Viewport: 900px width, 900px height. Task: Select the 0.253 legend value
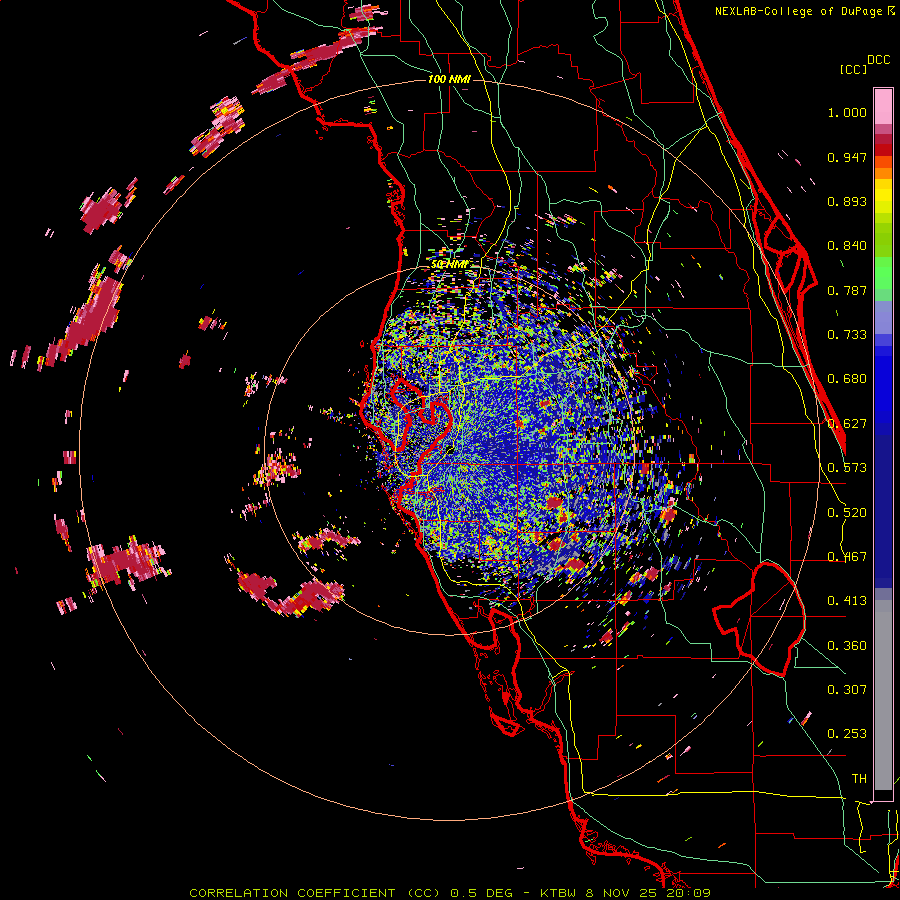coord(847,734)
